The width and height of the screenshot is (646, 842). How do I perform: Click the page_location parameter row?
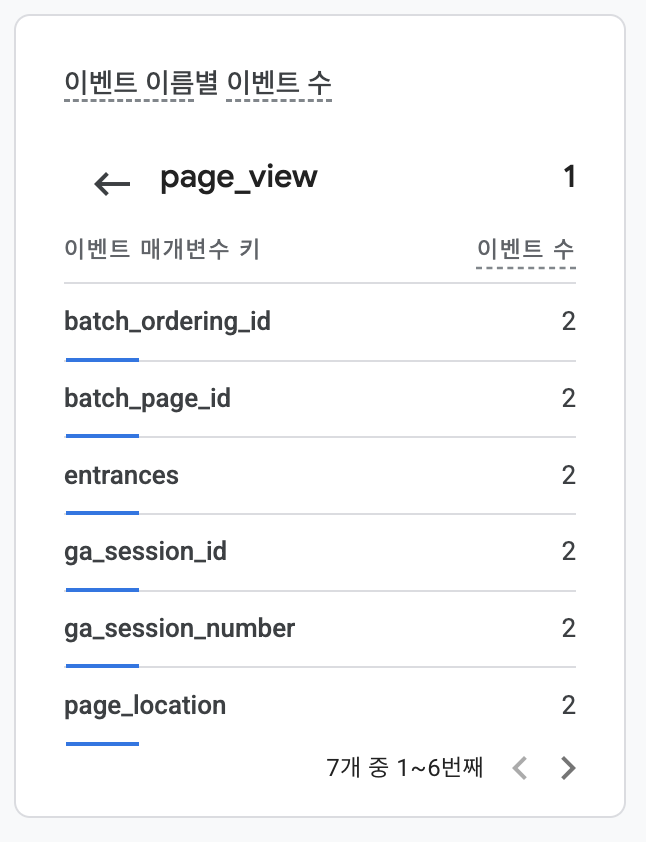[320, 706]
